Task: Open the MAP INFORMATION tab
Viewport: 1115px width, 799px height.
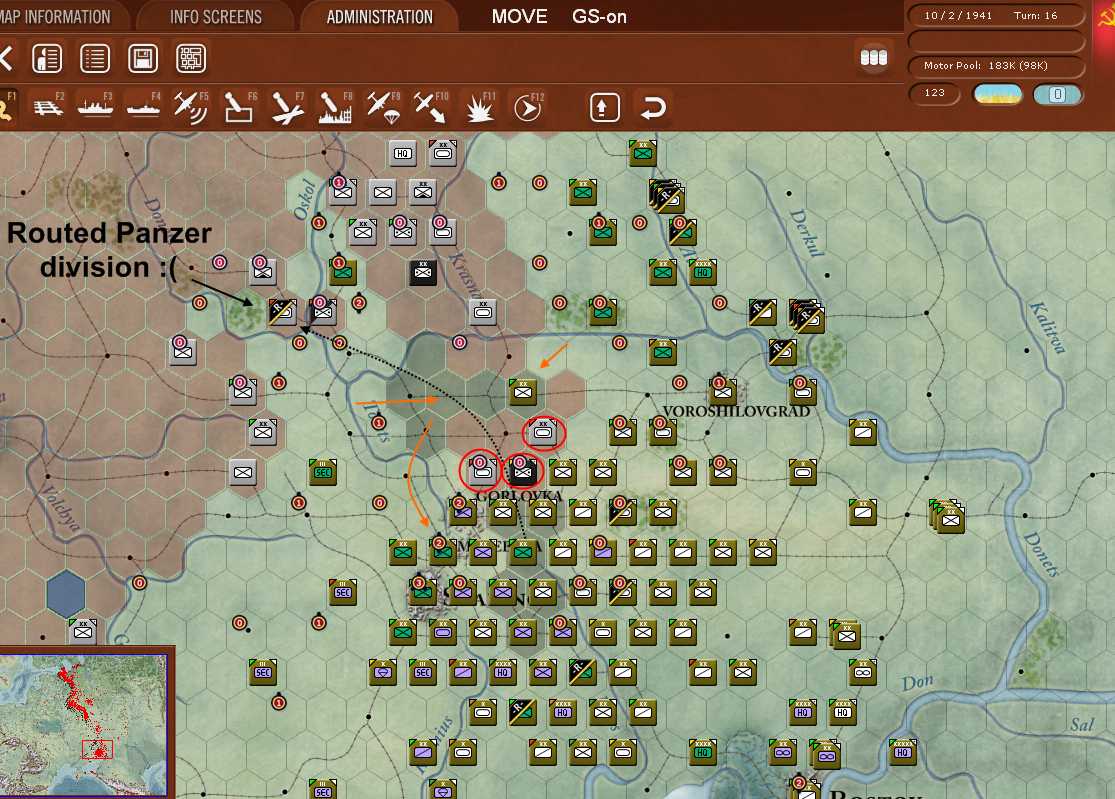Action: [55, 16]
